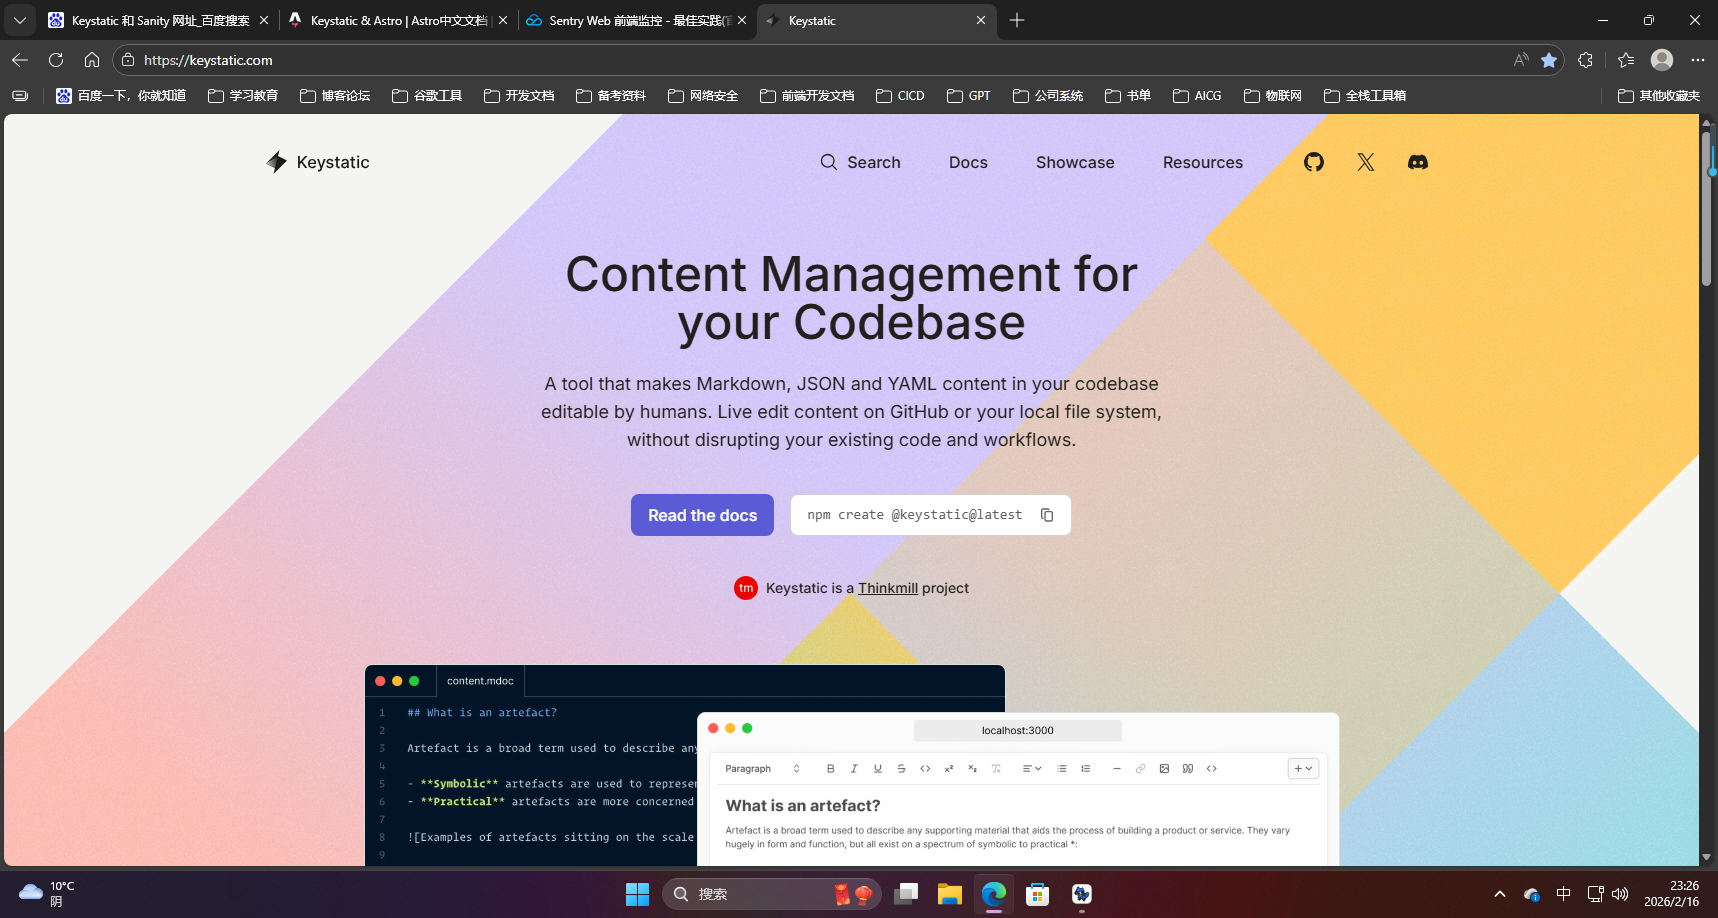1718x918 pixels.
Task: Open the text alignment dropdown in editor preview
Action: click(1032, 769)
